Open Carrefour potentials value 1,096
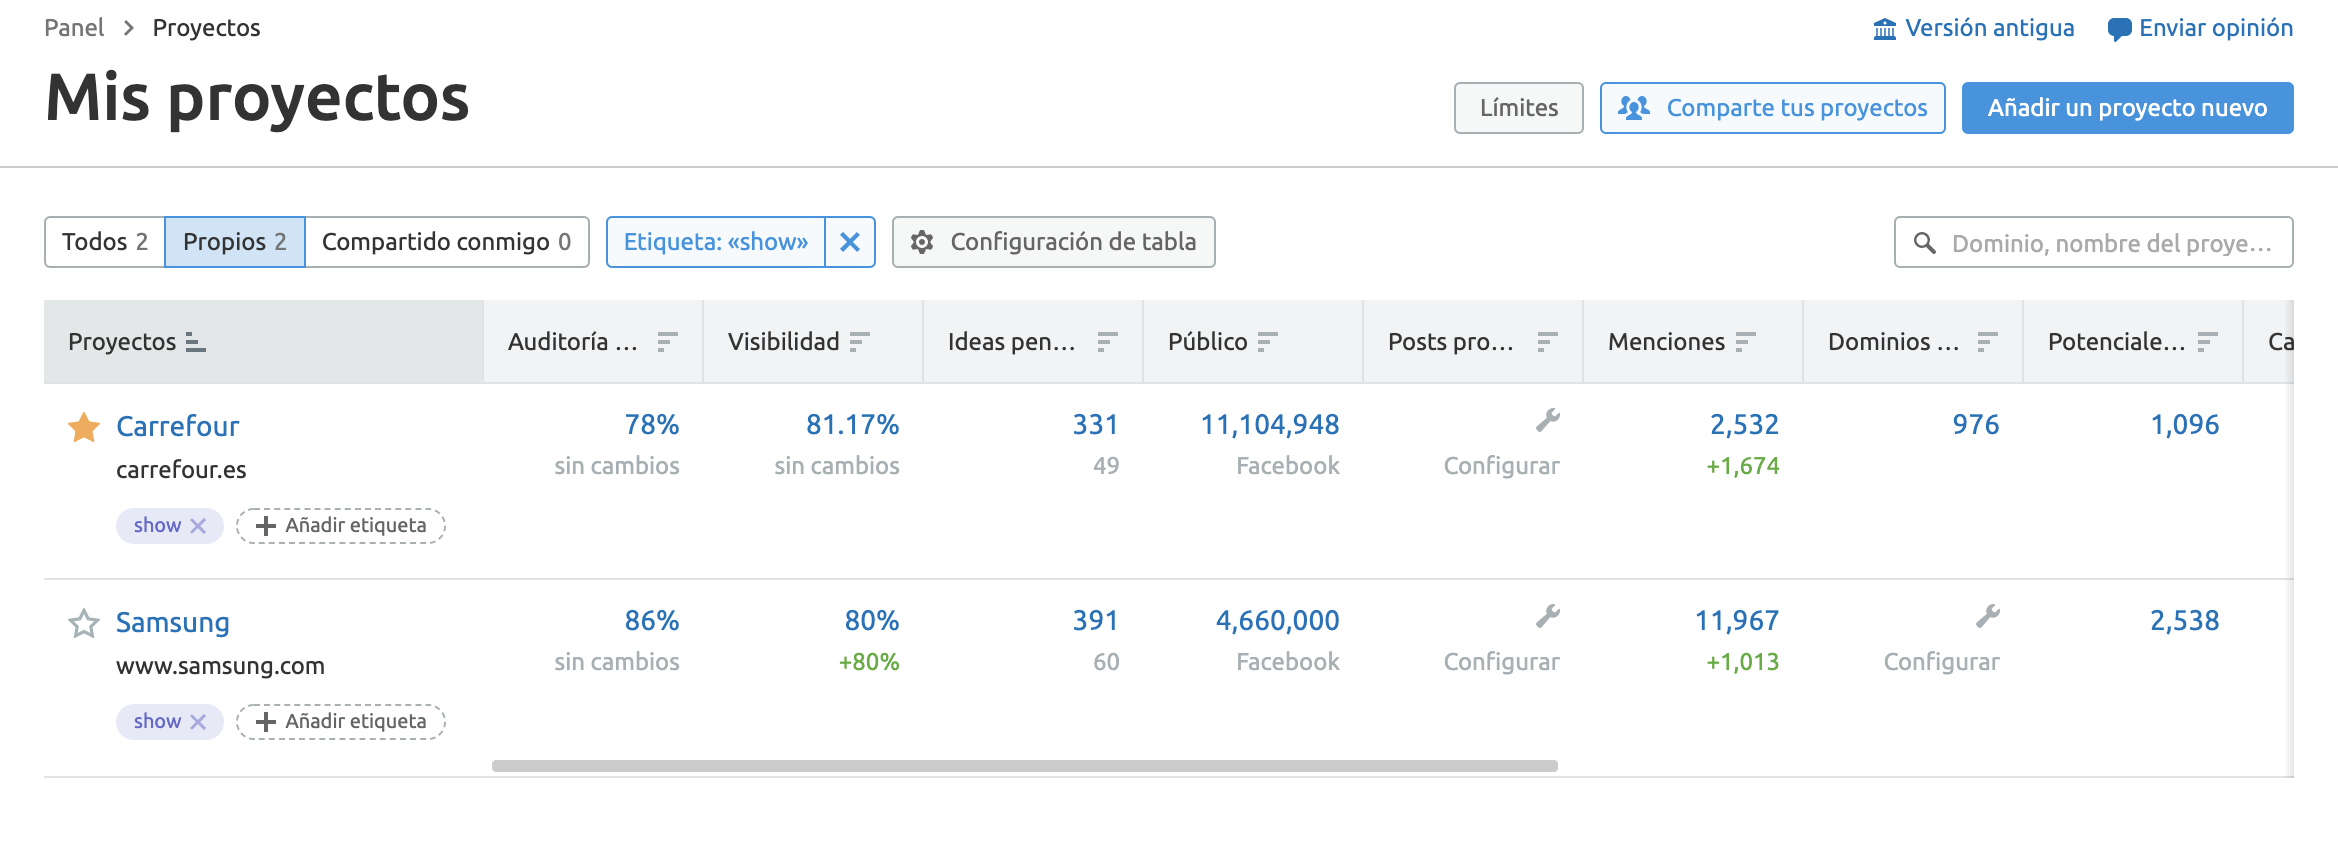This screenshot has width=2338, height=842. (x=2185, y=425)
